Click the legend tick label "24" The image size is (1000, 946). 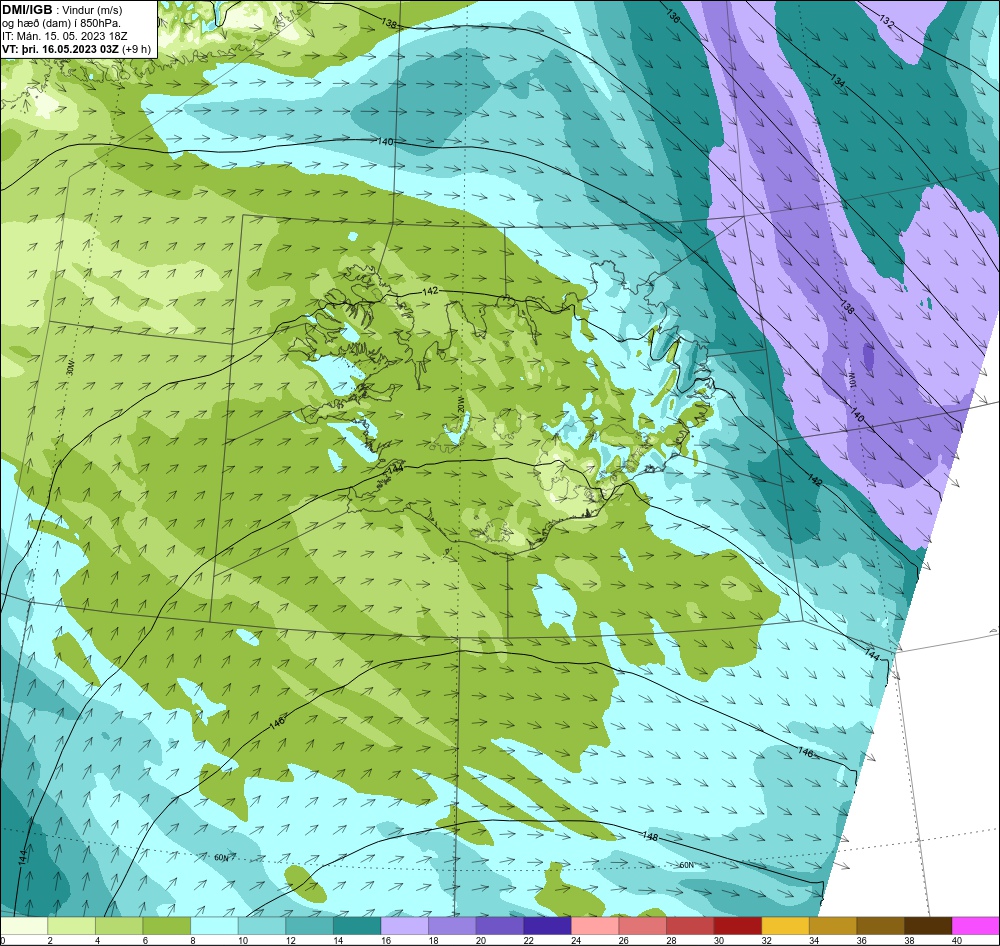coord(577,940)
